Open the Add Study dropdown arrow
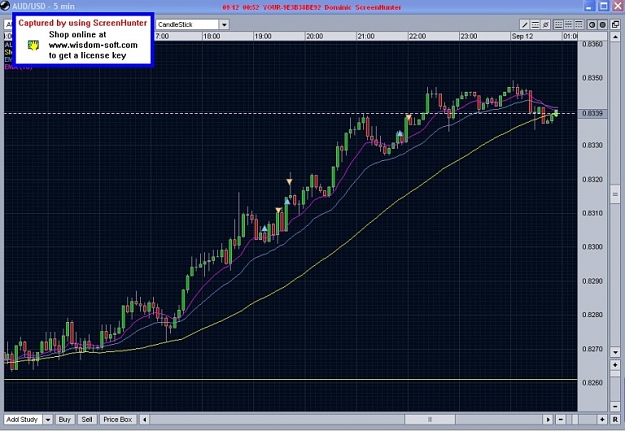This screenshot has height=431, width=625. [x=48, y=419]
